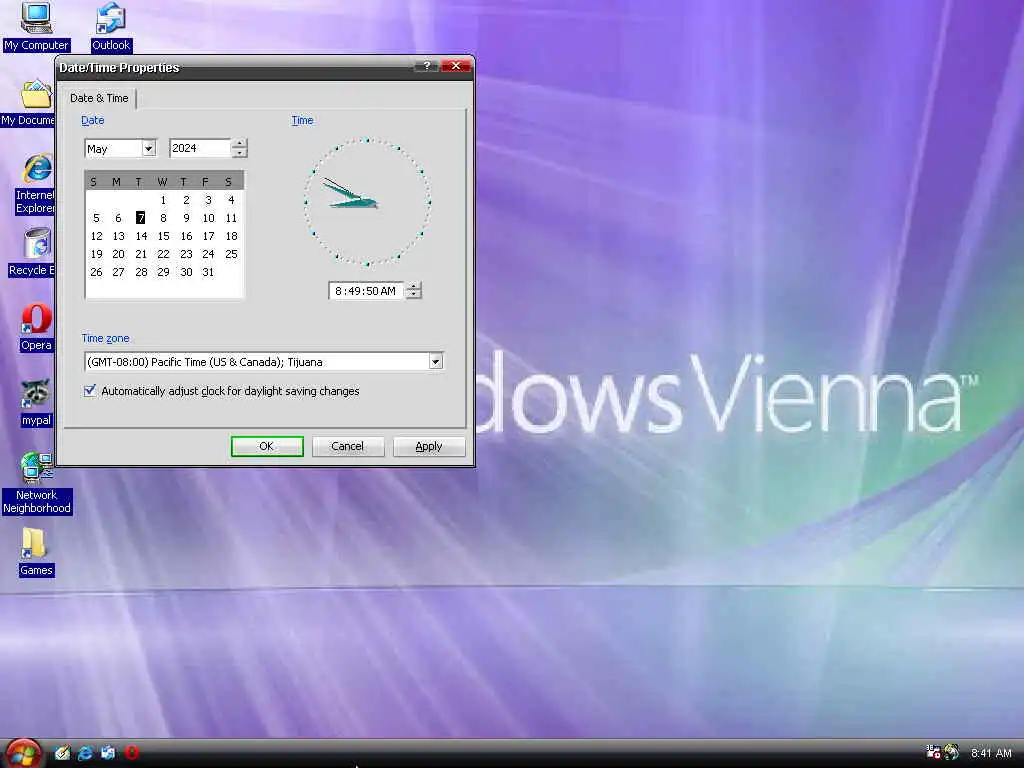Image resolution: width=1024 pixels, height=768 pixels.
Task: Select day 29 in the calendar
Action: [x=163, y=272]
